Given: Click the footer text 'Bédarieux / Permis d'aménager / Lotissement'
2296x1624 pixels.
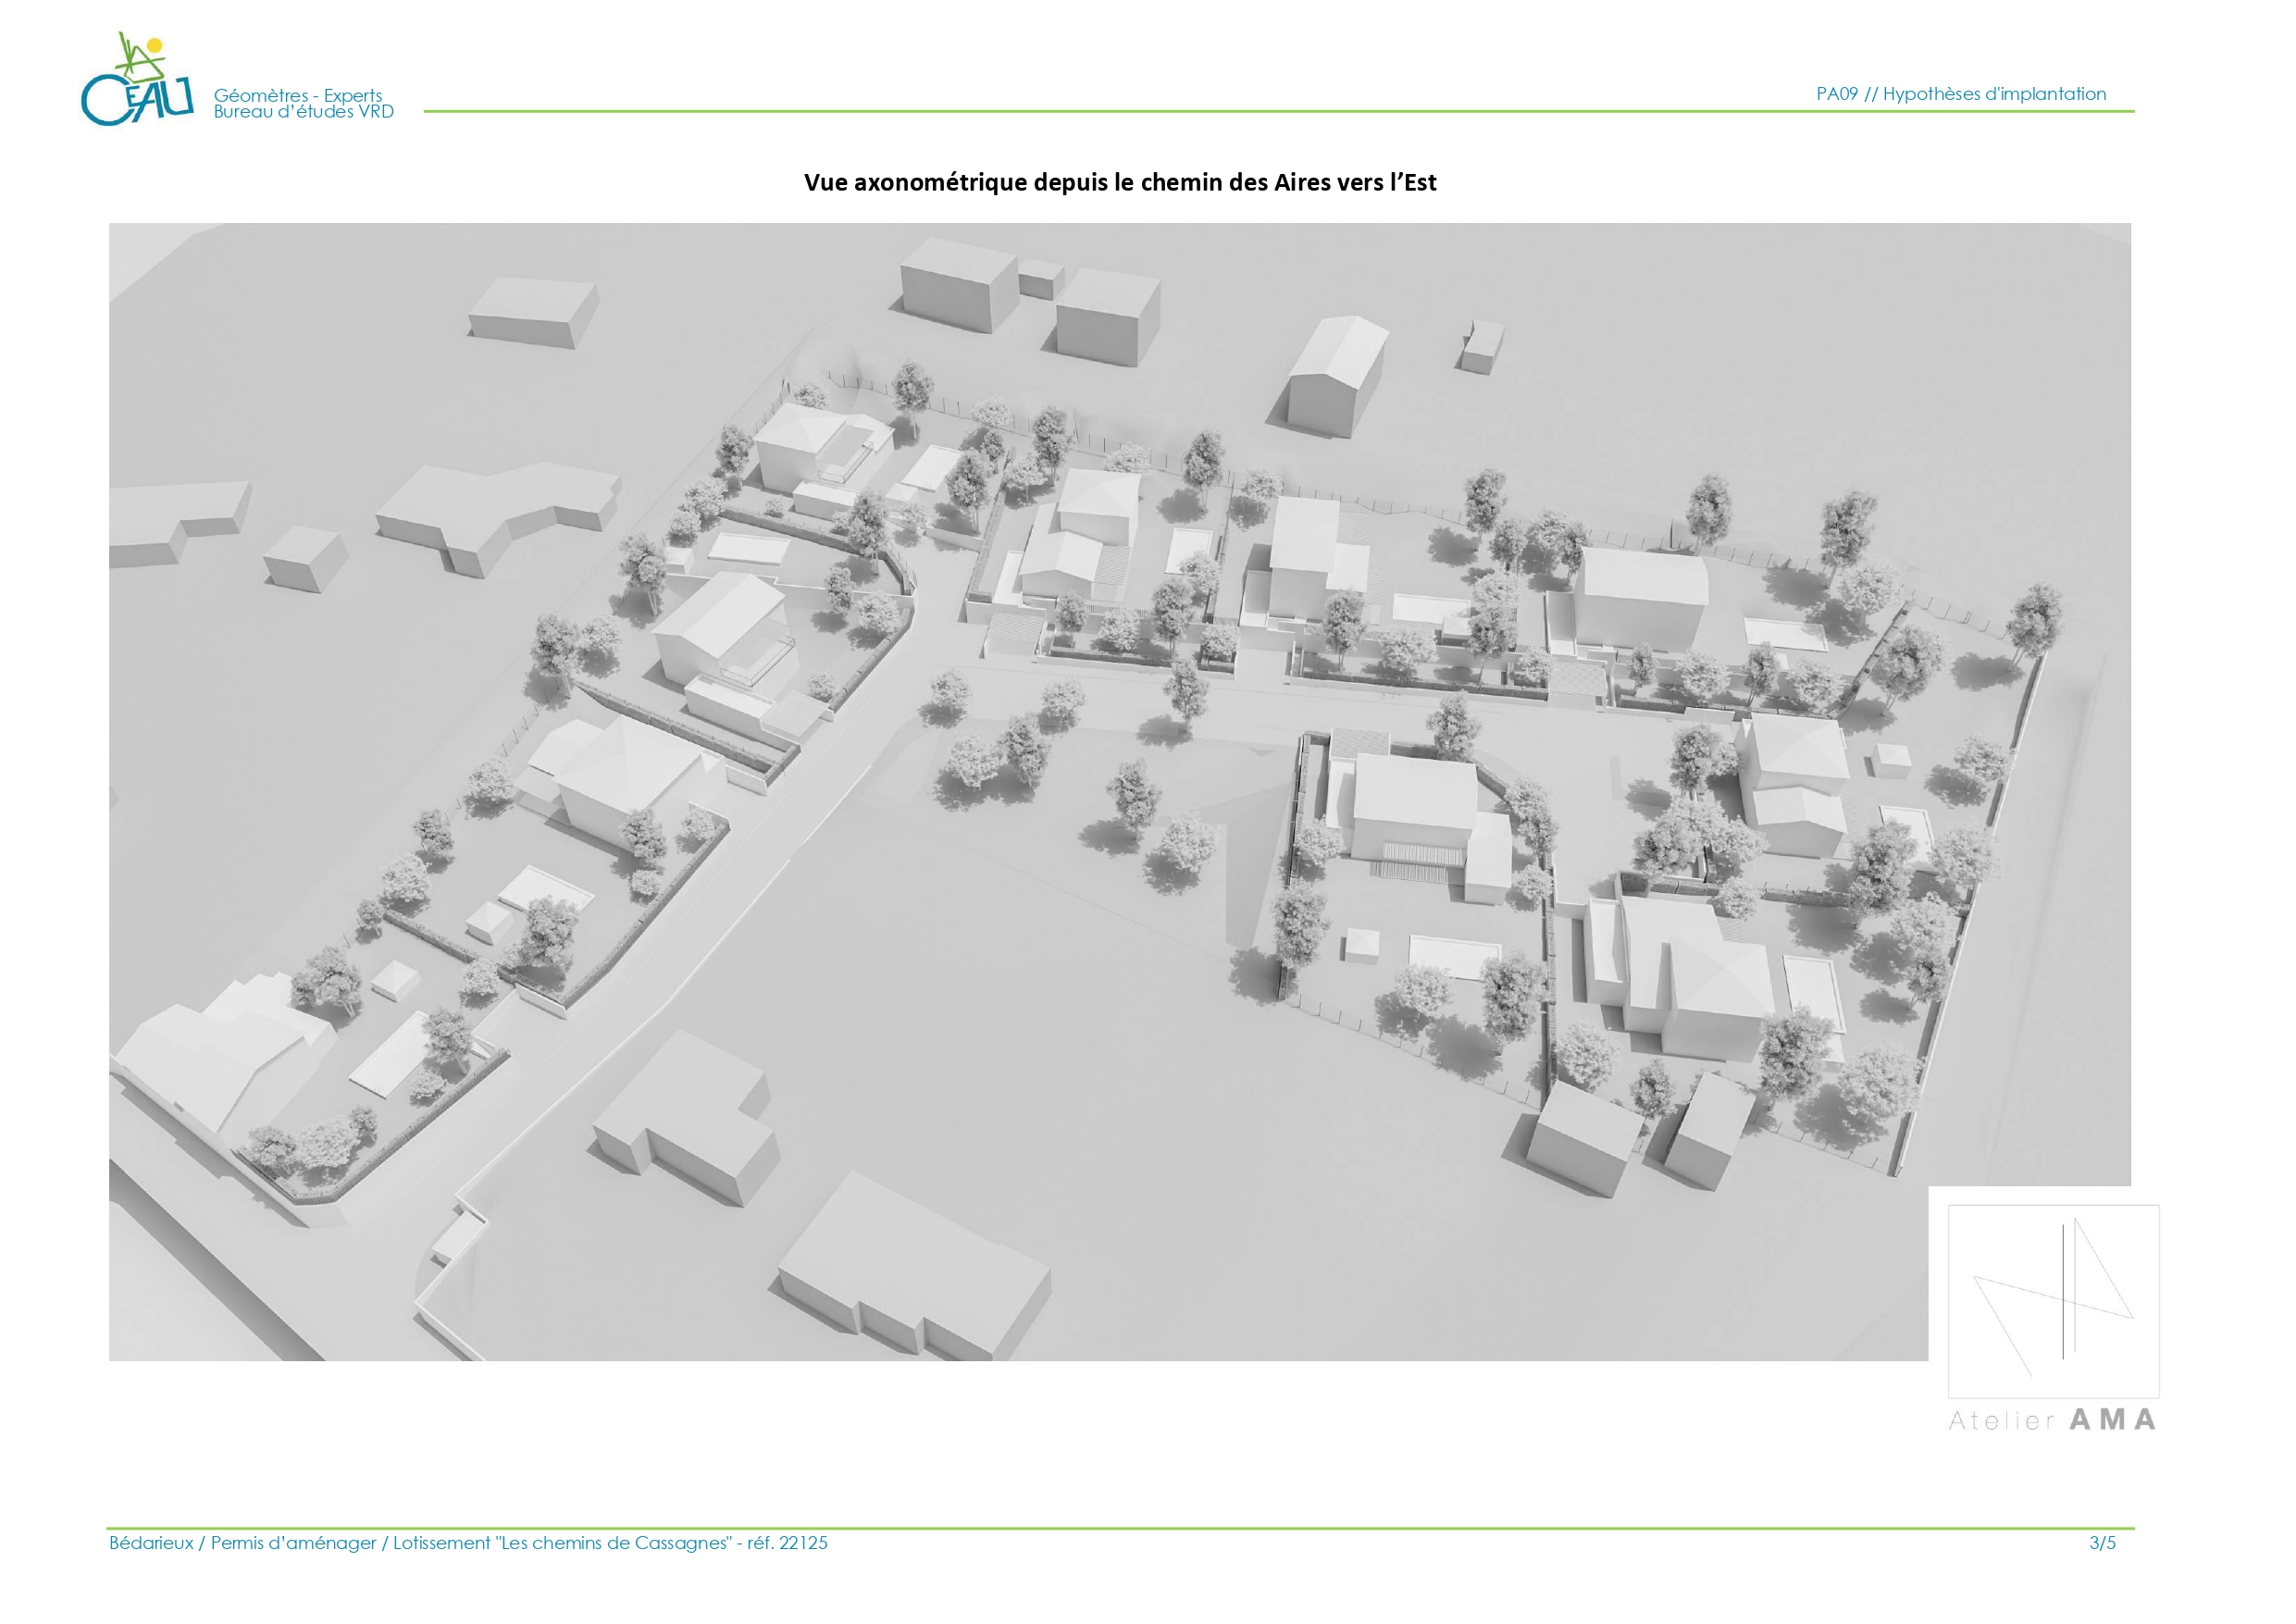Looking at the screenshot, I should [299, 1543].
